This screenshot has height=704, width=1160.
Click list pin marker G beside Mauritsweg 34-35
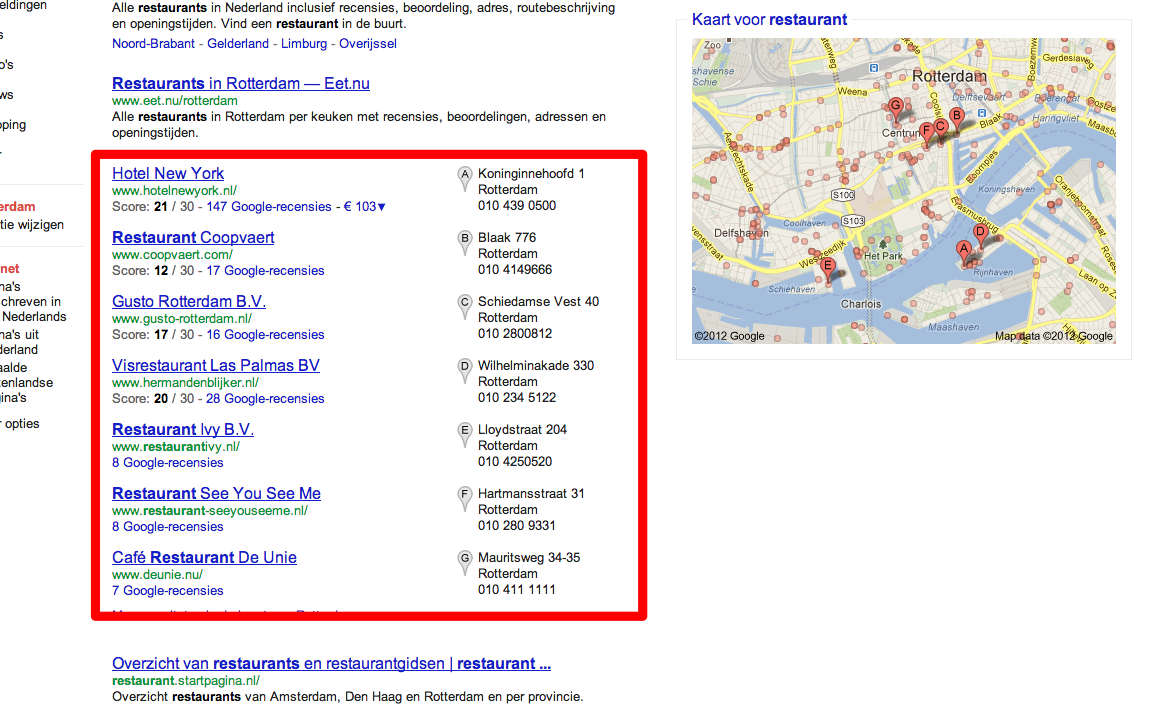click(464, 561)
